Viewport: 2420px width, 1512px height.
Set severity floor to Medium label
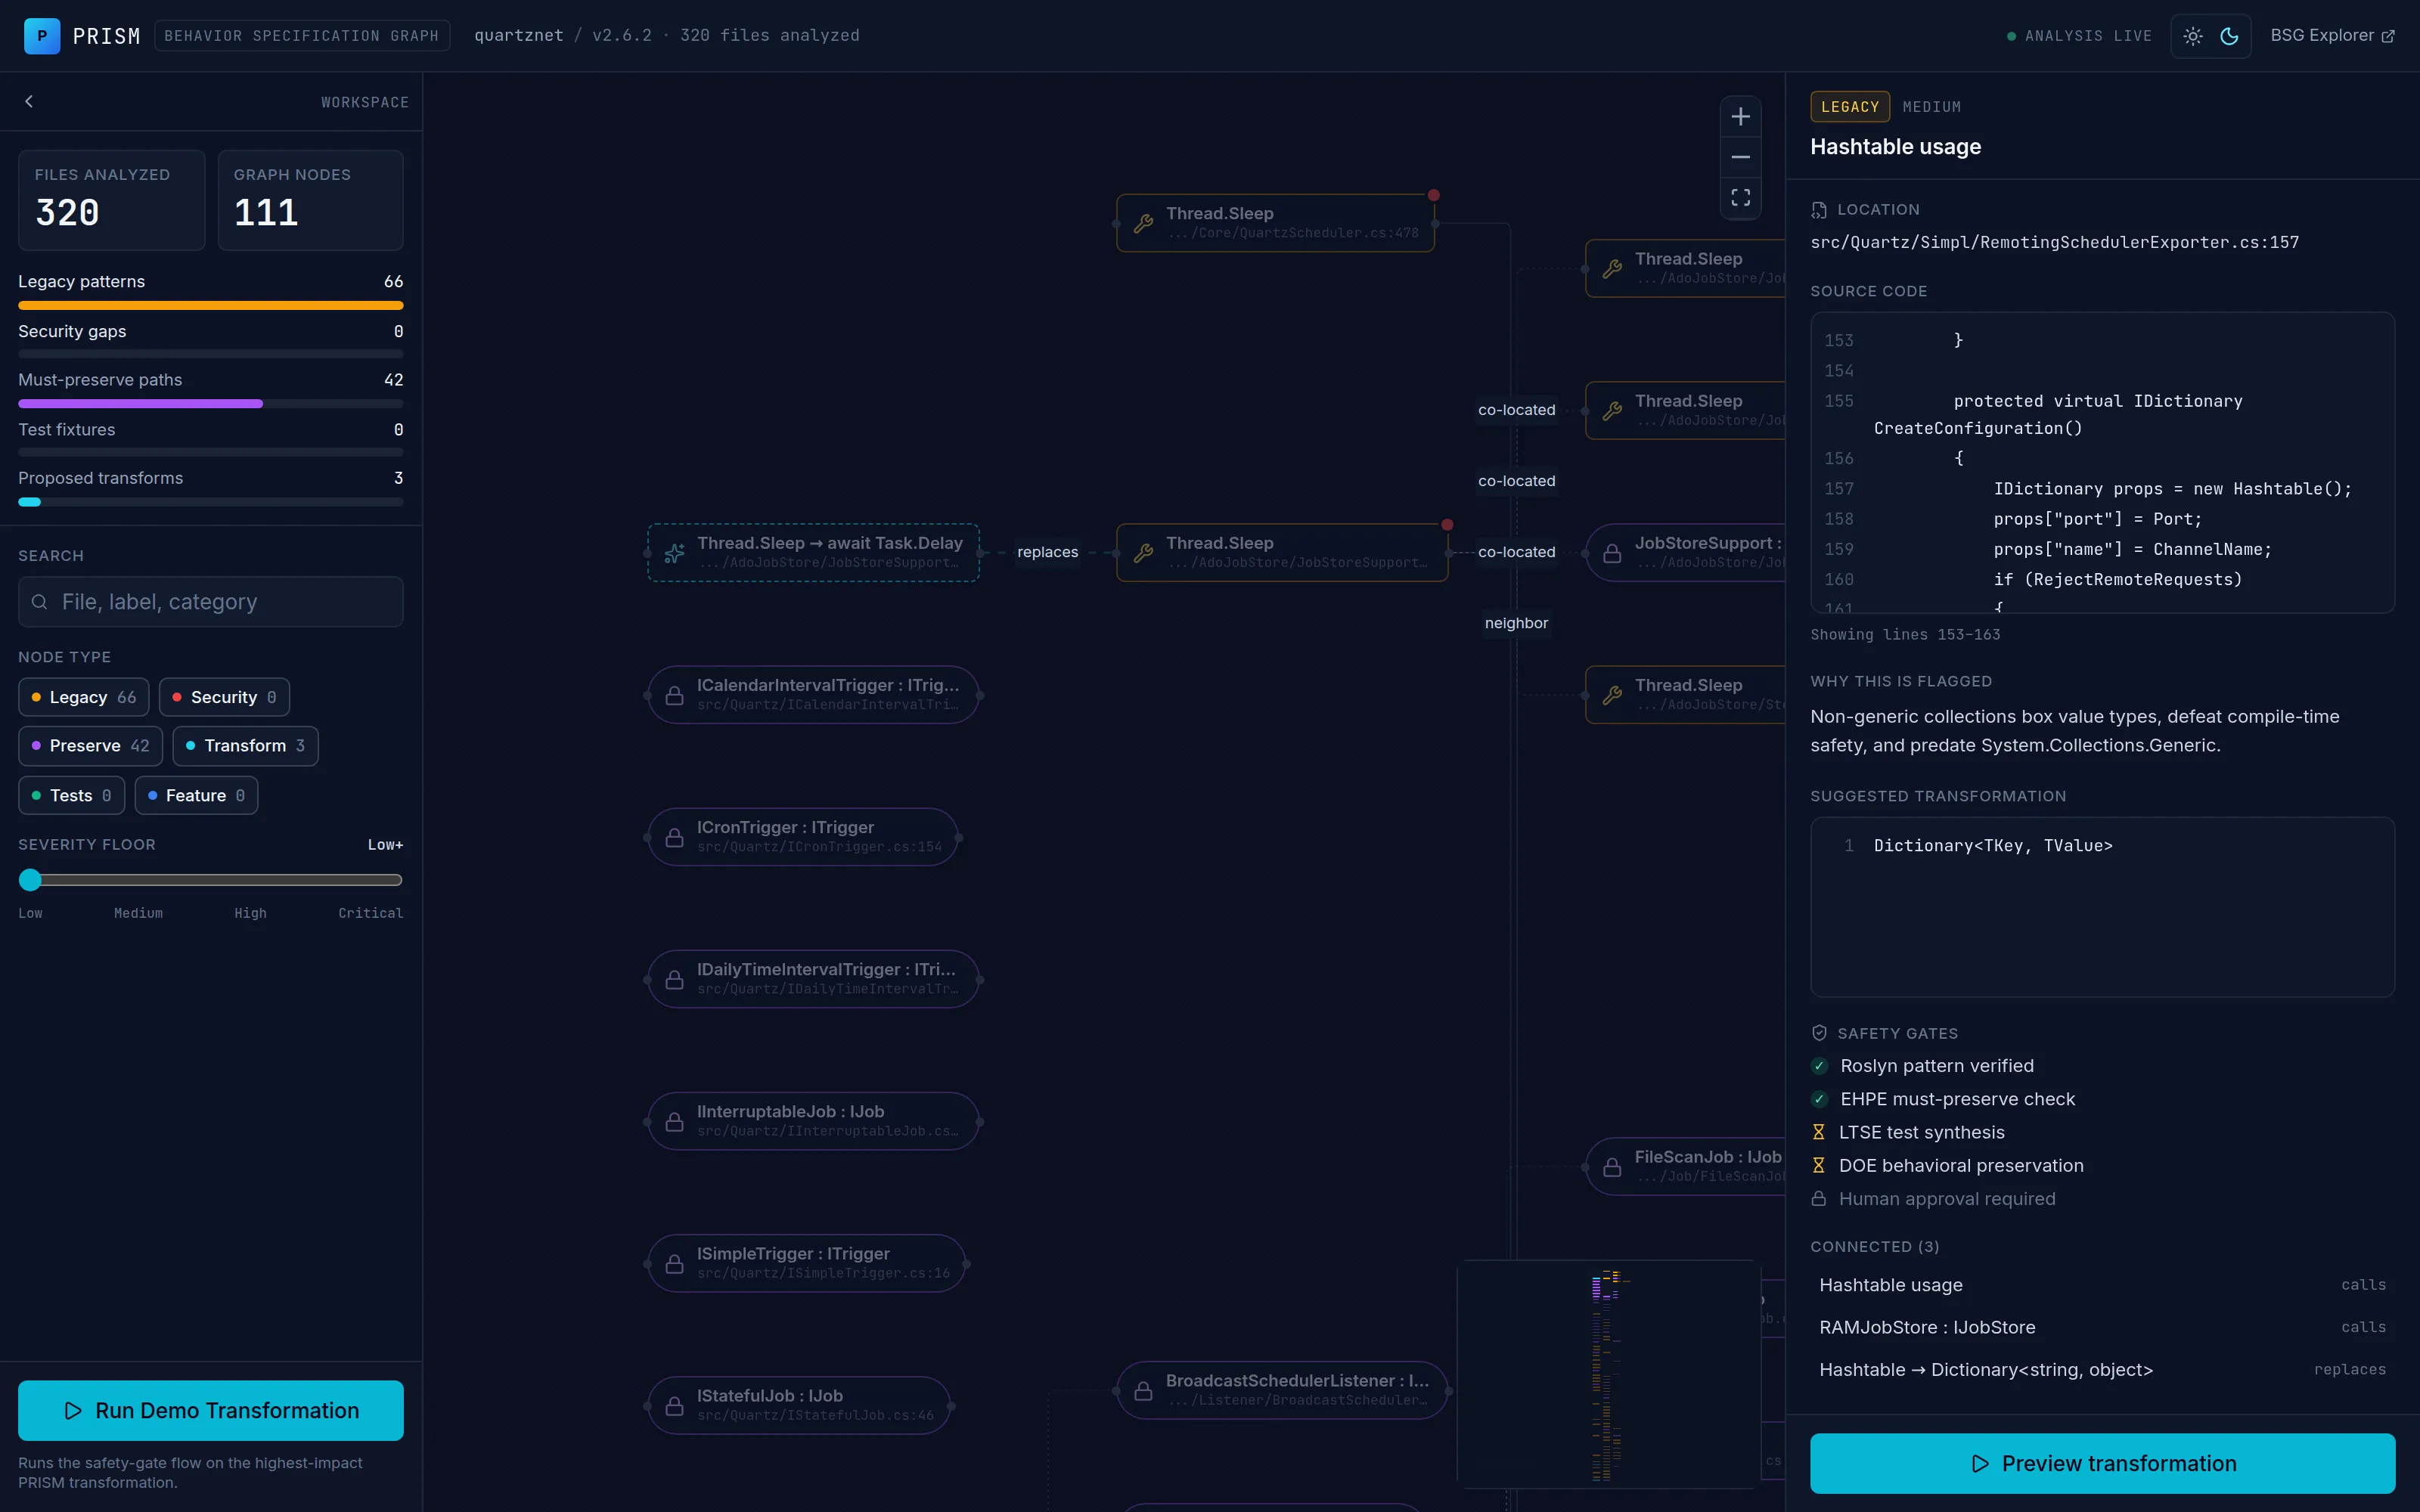pyautogui.click(x=138, y=913)
